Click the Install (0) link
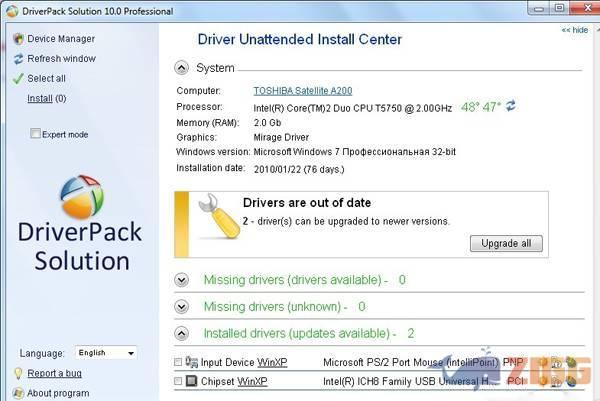The image size is (600, 401). (x=47, y=98)
